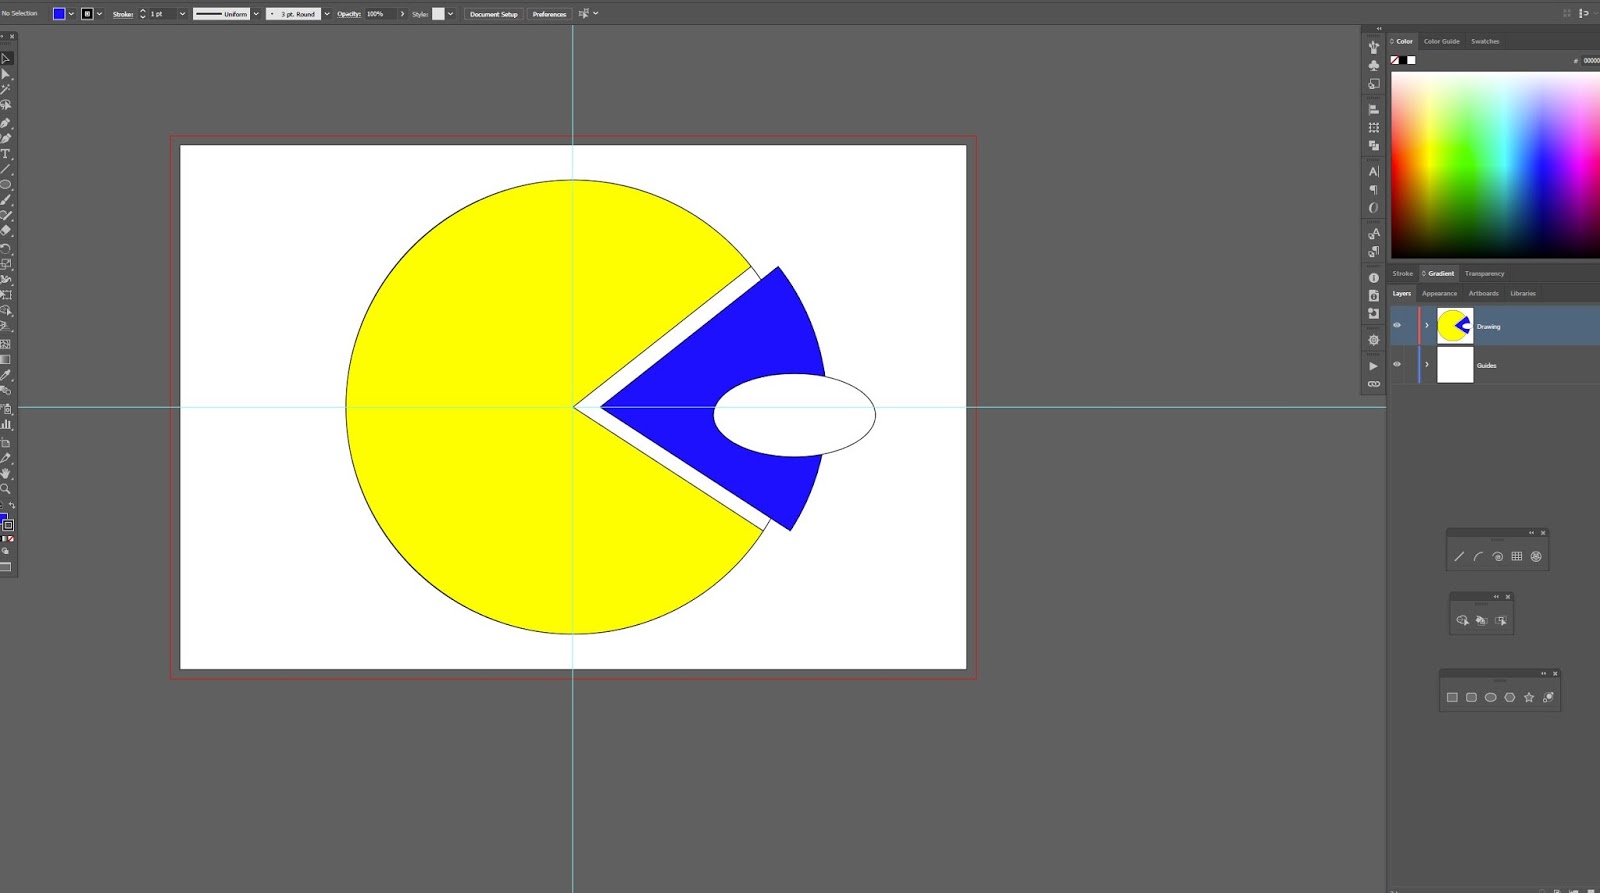Select the Gradient tool
The width and height of the screenshot is (1600, 893).
pos(6,359)
